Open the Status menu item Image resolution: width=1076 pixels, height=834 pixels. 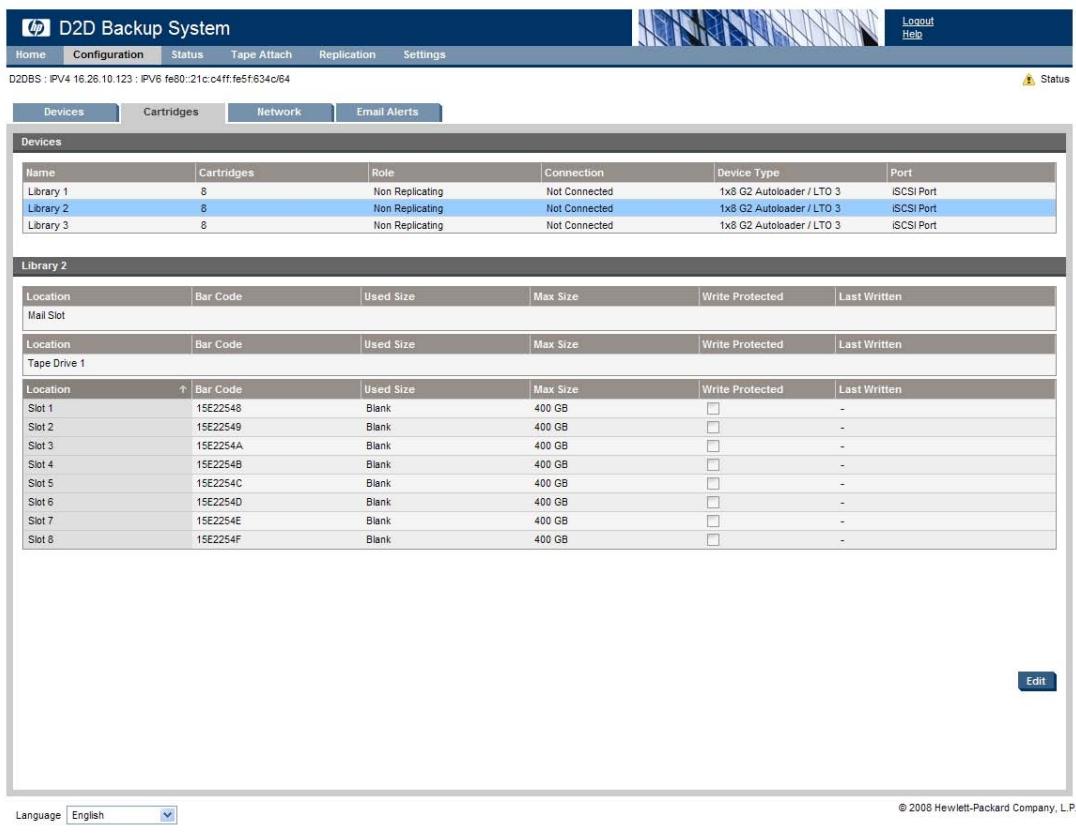point(187,55)
